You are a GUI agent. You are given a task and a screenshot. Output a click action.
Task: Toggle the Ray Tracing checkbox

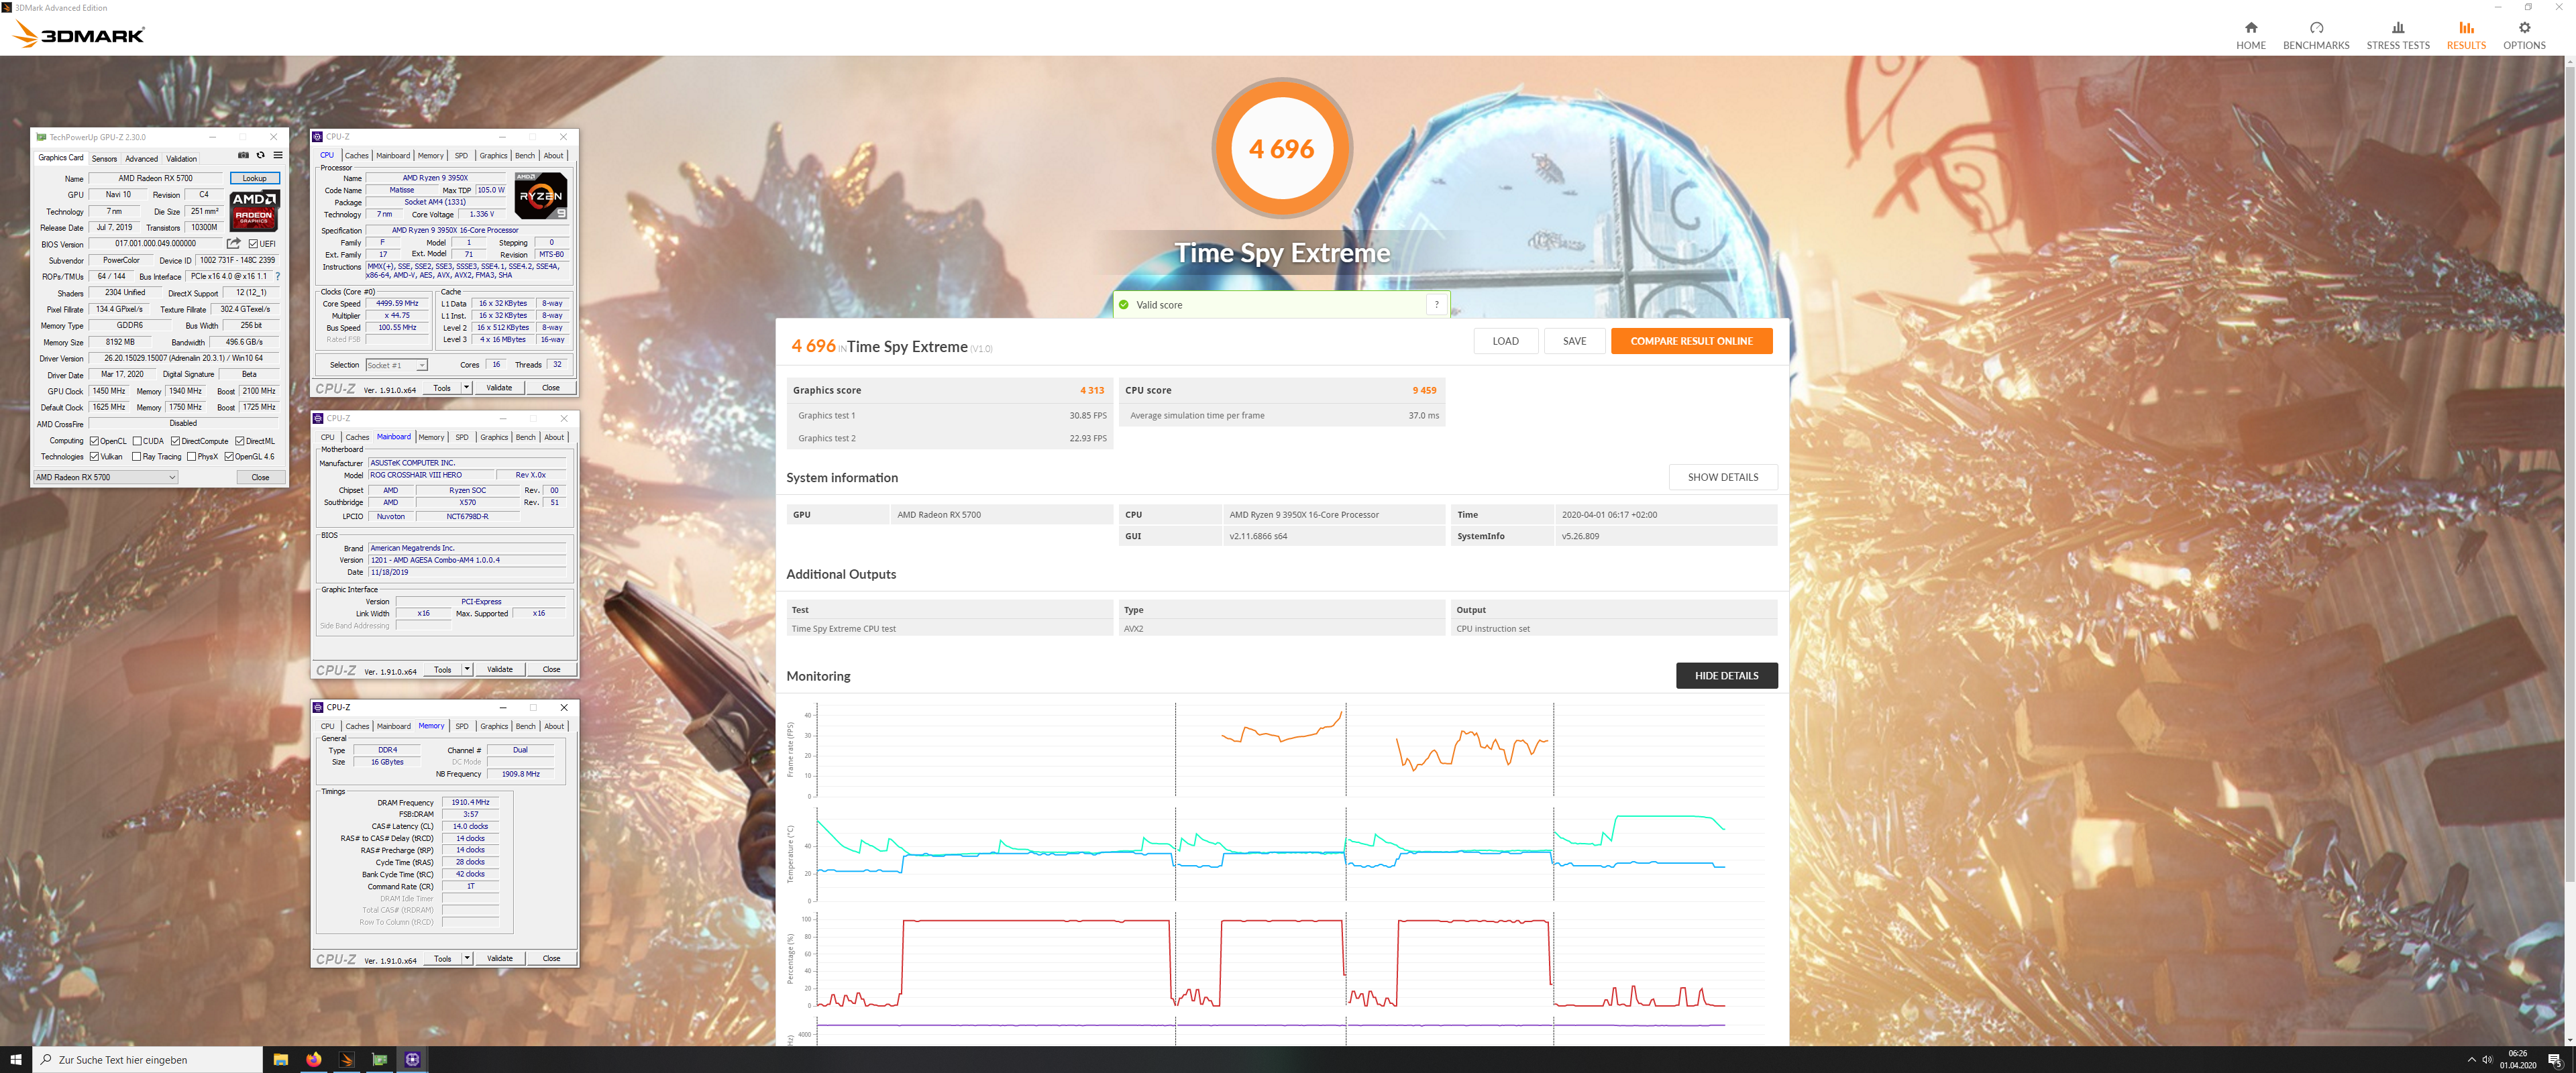click(137, 457)
